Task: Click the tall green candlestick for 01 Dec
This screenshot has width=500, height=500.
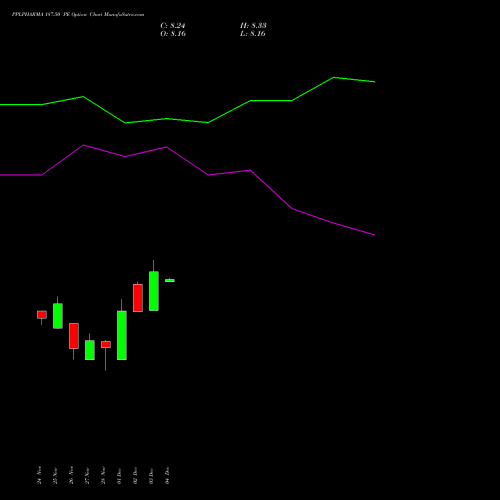Action: tap(122, 335)
